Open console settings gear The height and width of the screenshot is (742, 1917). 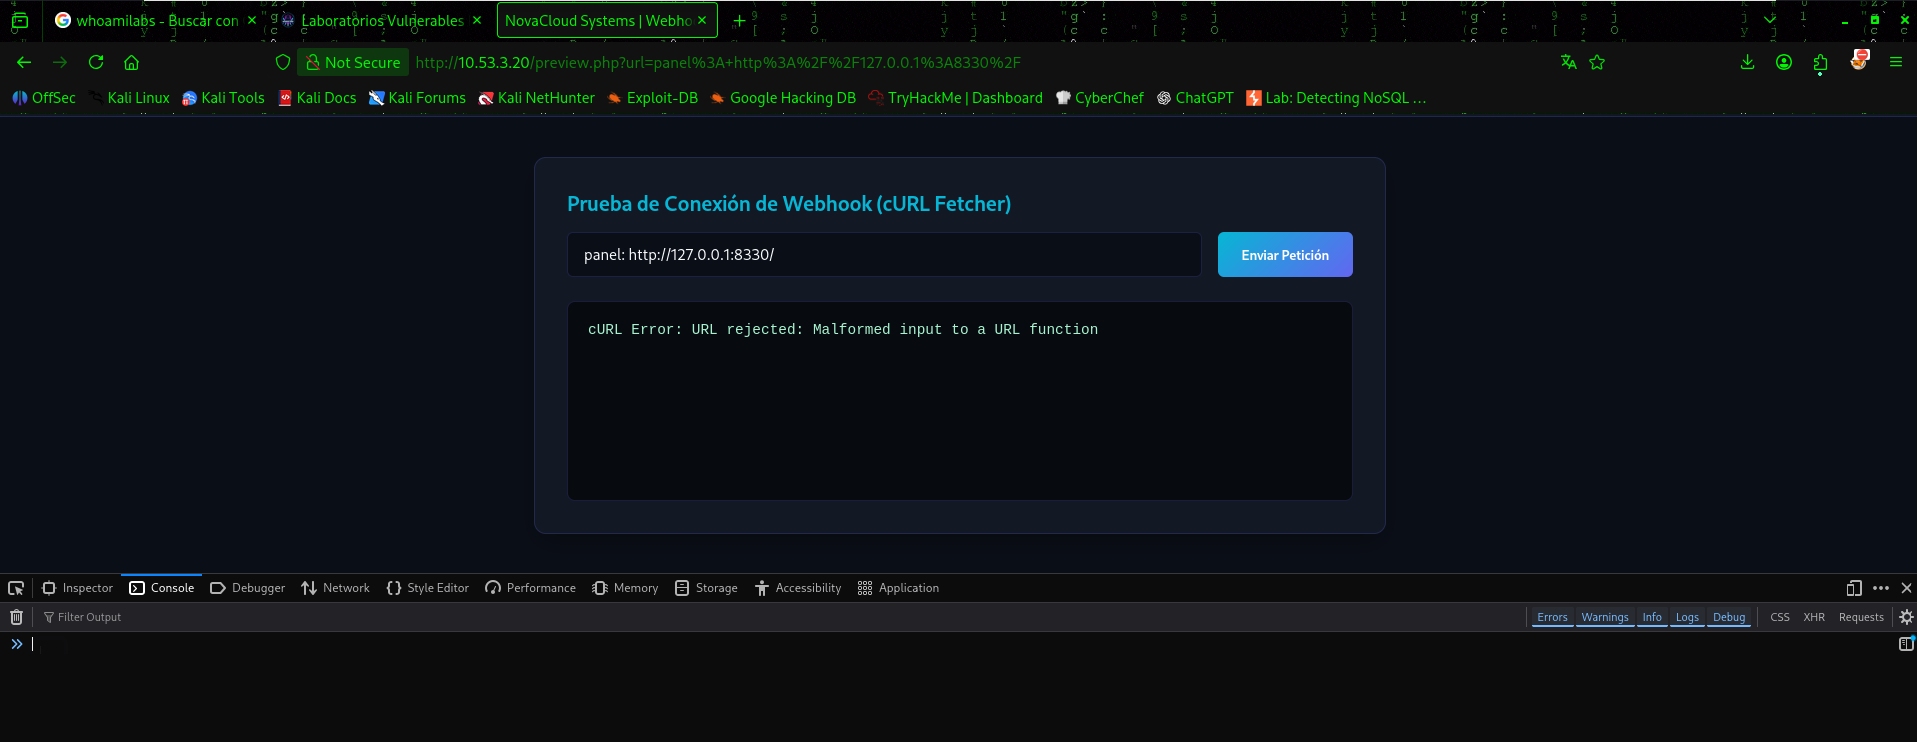pos(1906,617)
